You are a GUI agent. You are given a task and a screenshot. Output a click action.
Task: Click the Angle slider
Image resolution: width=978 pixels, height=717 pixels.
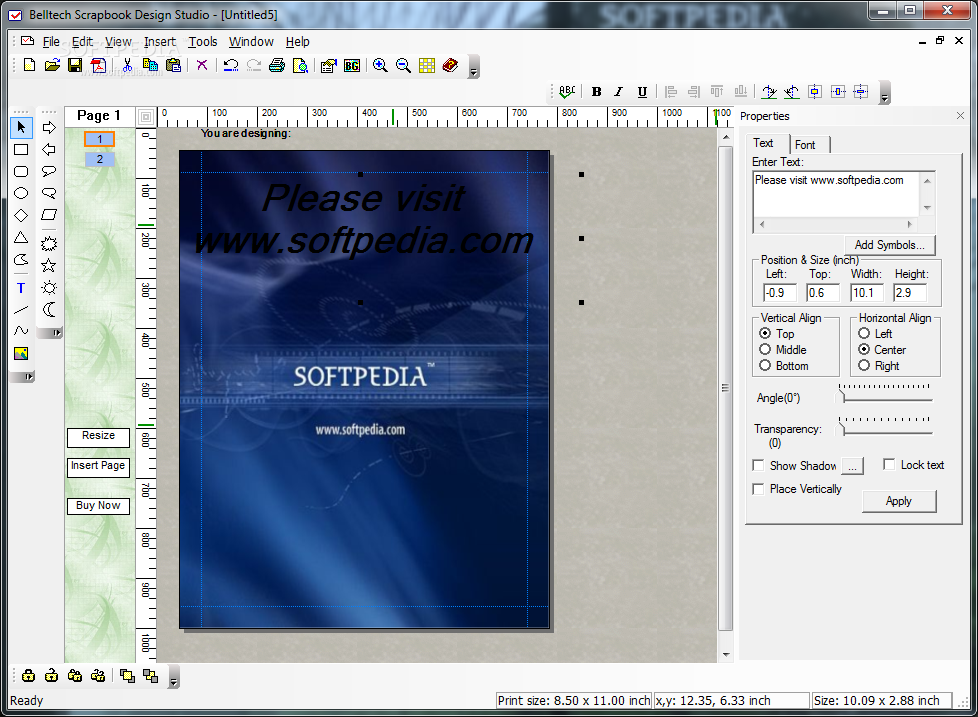click(x=885, y=393)
